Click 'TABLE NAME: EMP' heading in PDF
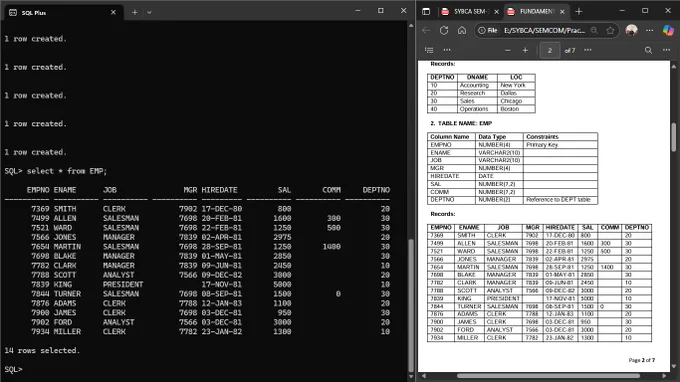 point(465,123)
